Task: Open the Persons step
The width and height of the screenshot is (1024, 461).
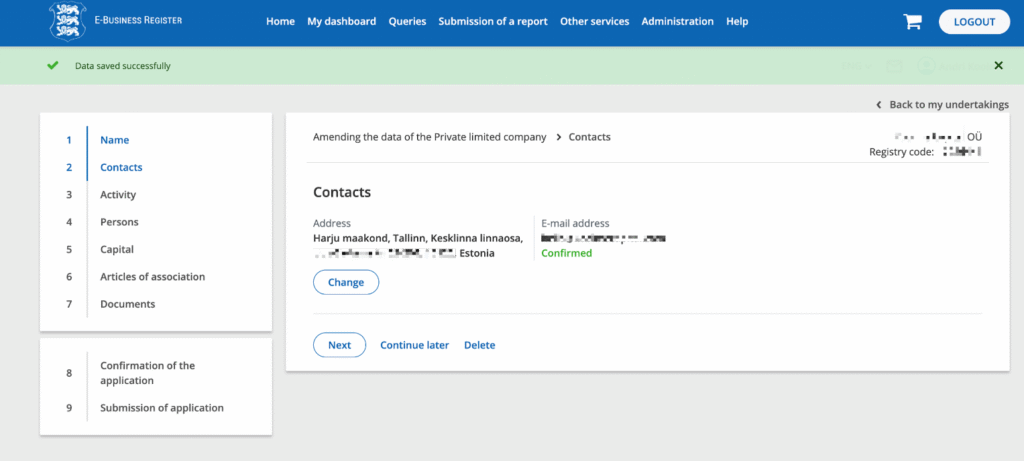Action: [119, 222]
